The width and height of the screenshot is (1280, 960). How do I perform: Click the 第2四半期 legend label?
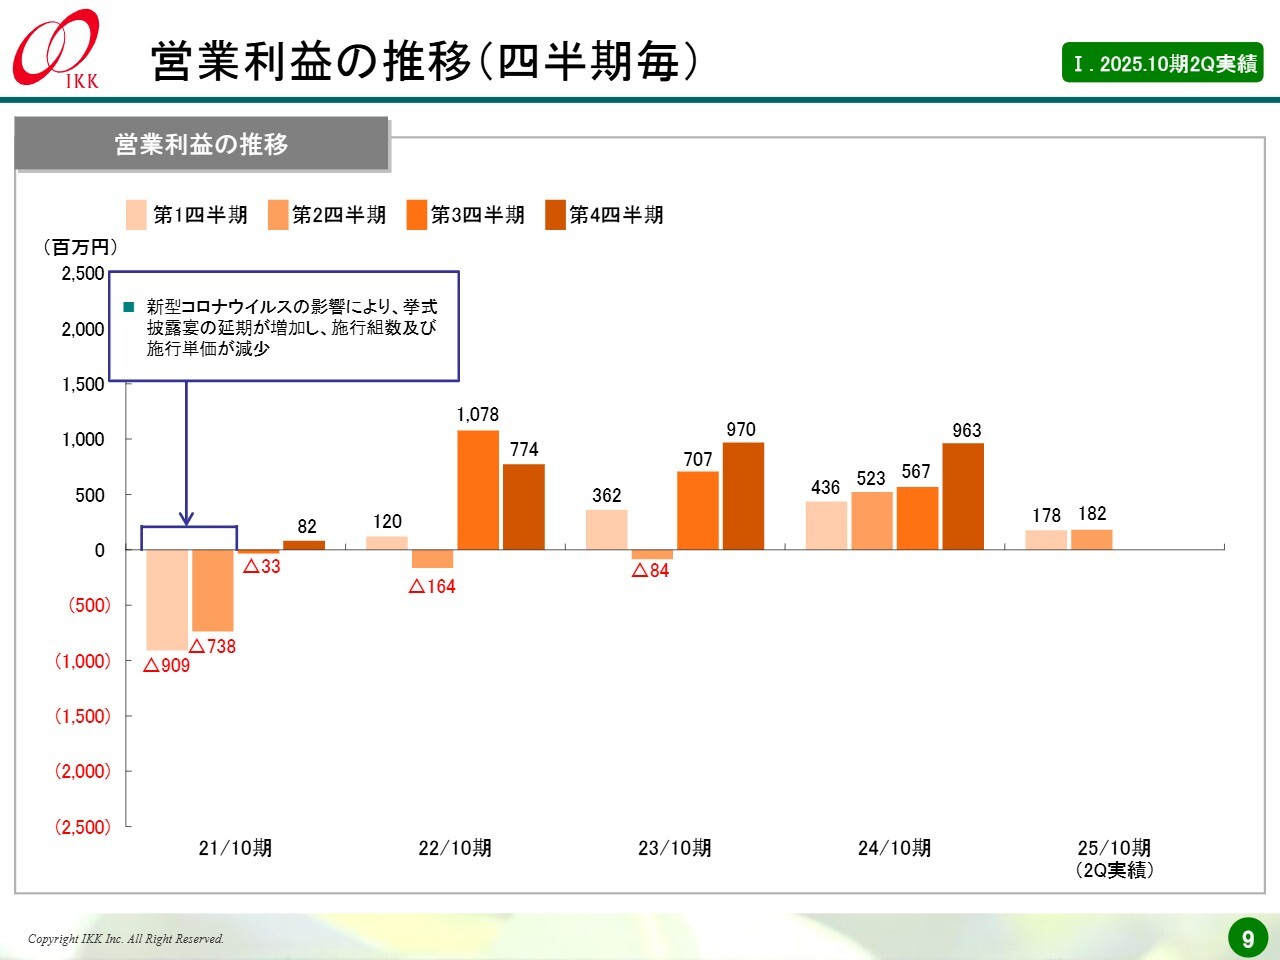coord(339,215)
